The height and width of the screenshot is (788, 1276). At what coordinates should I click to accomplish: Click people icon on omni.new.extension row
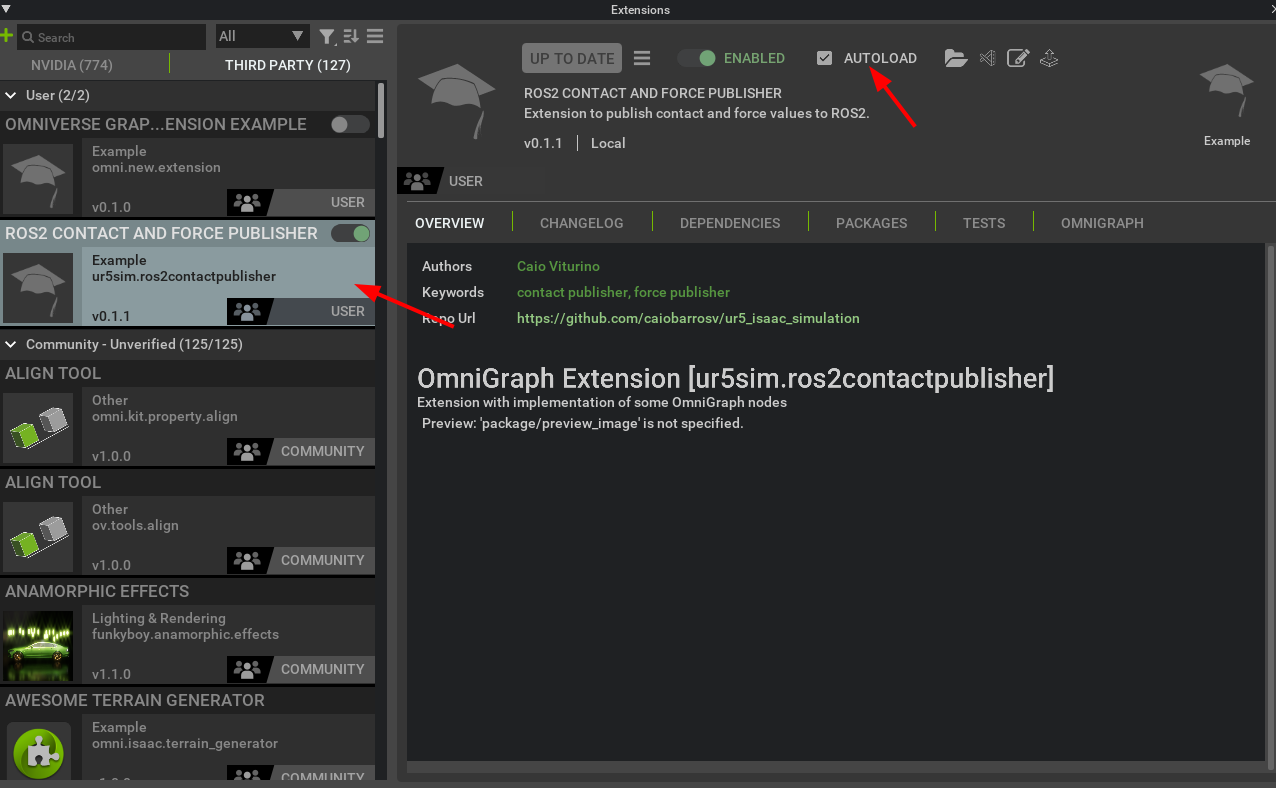click(x=246, y=202)
